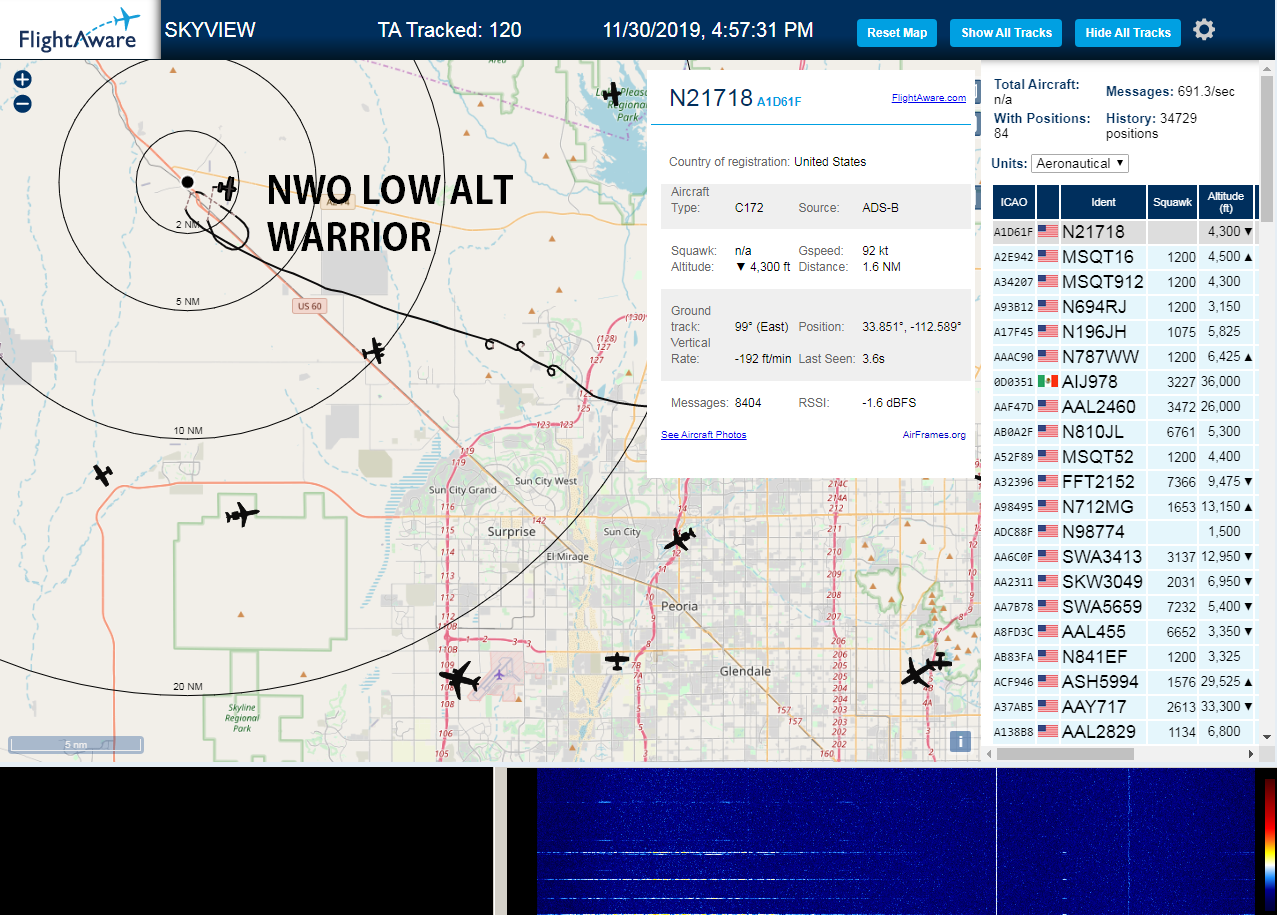Select aircraft icon along US 60

click(x=374, y=350)
